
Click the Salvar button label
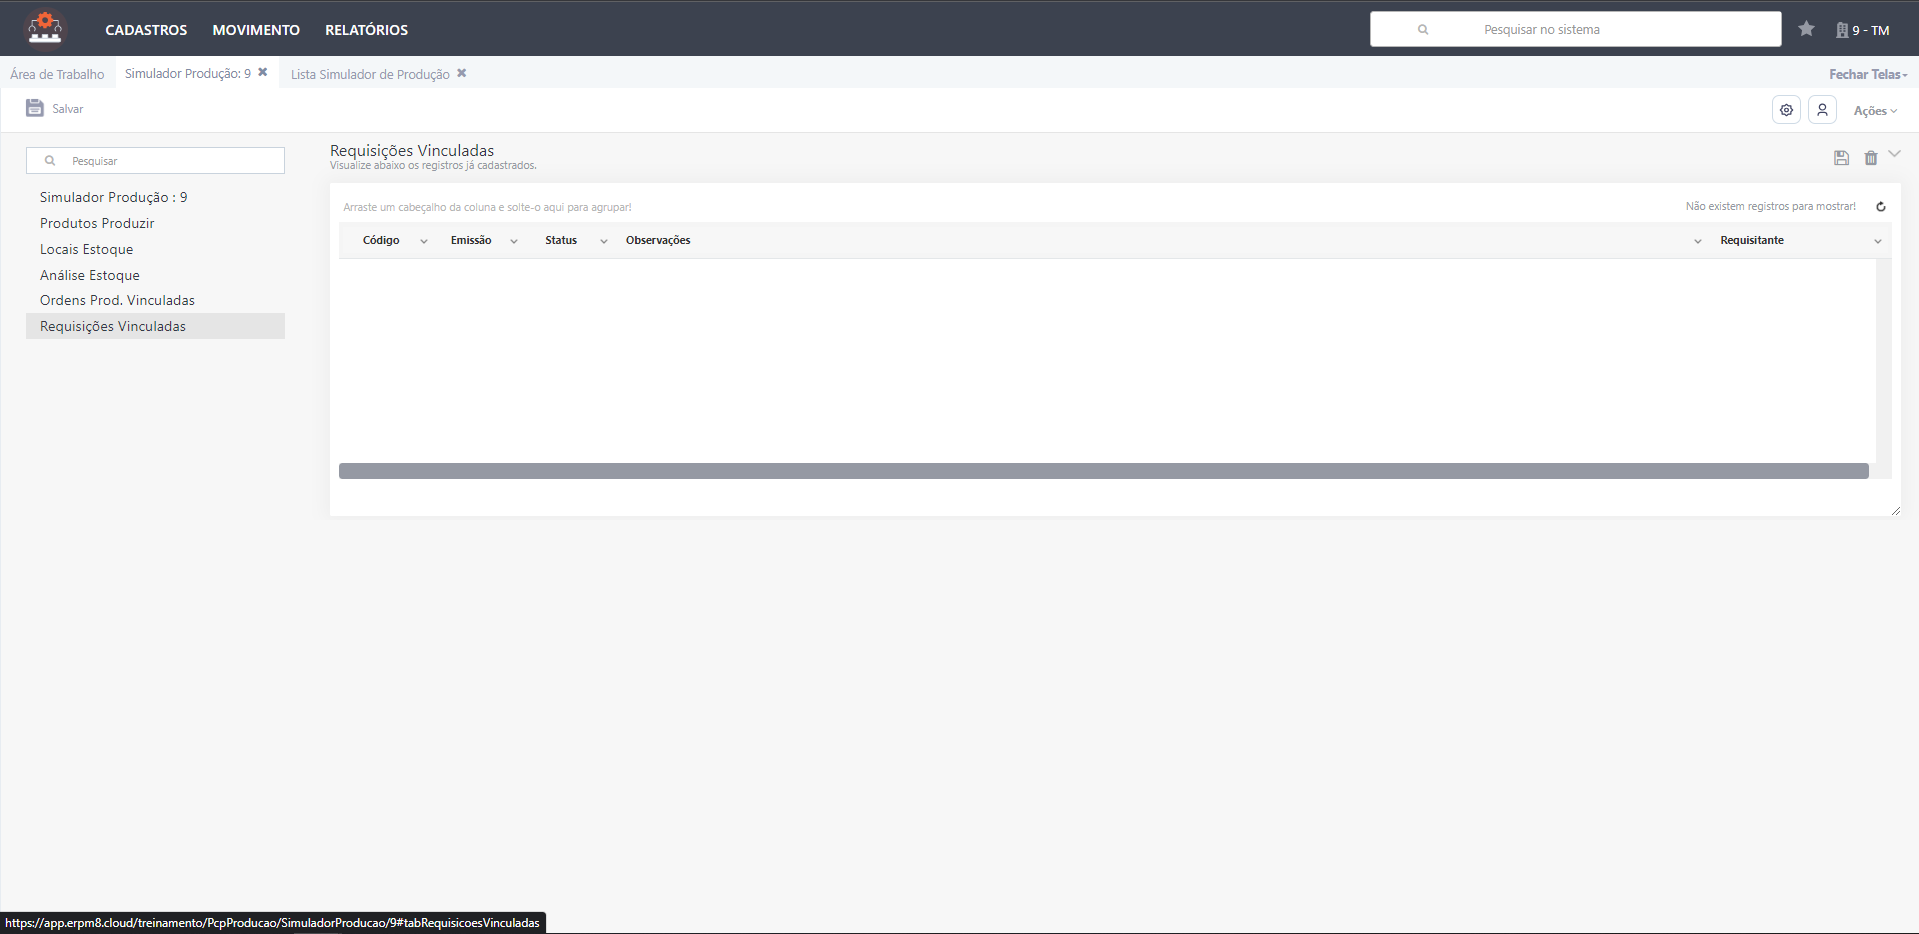(68, 109)
